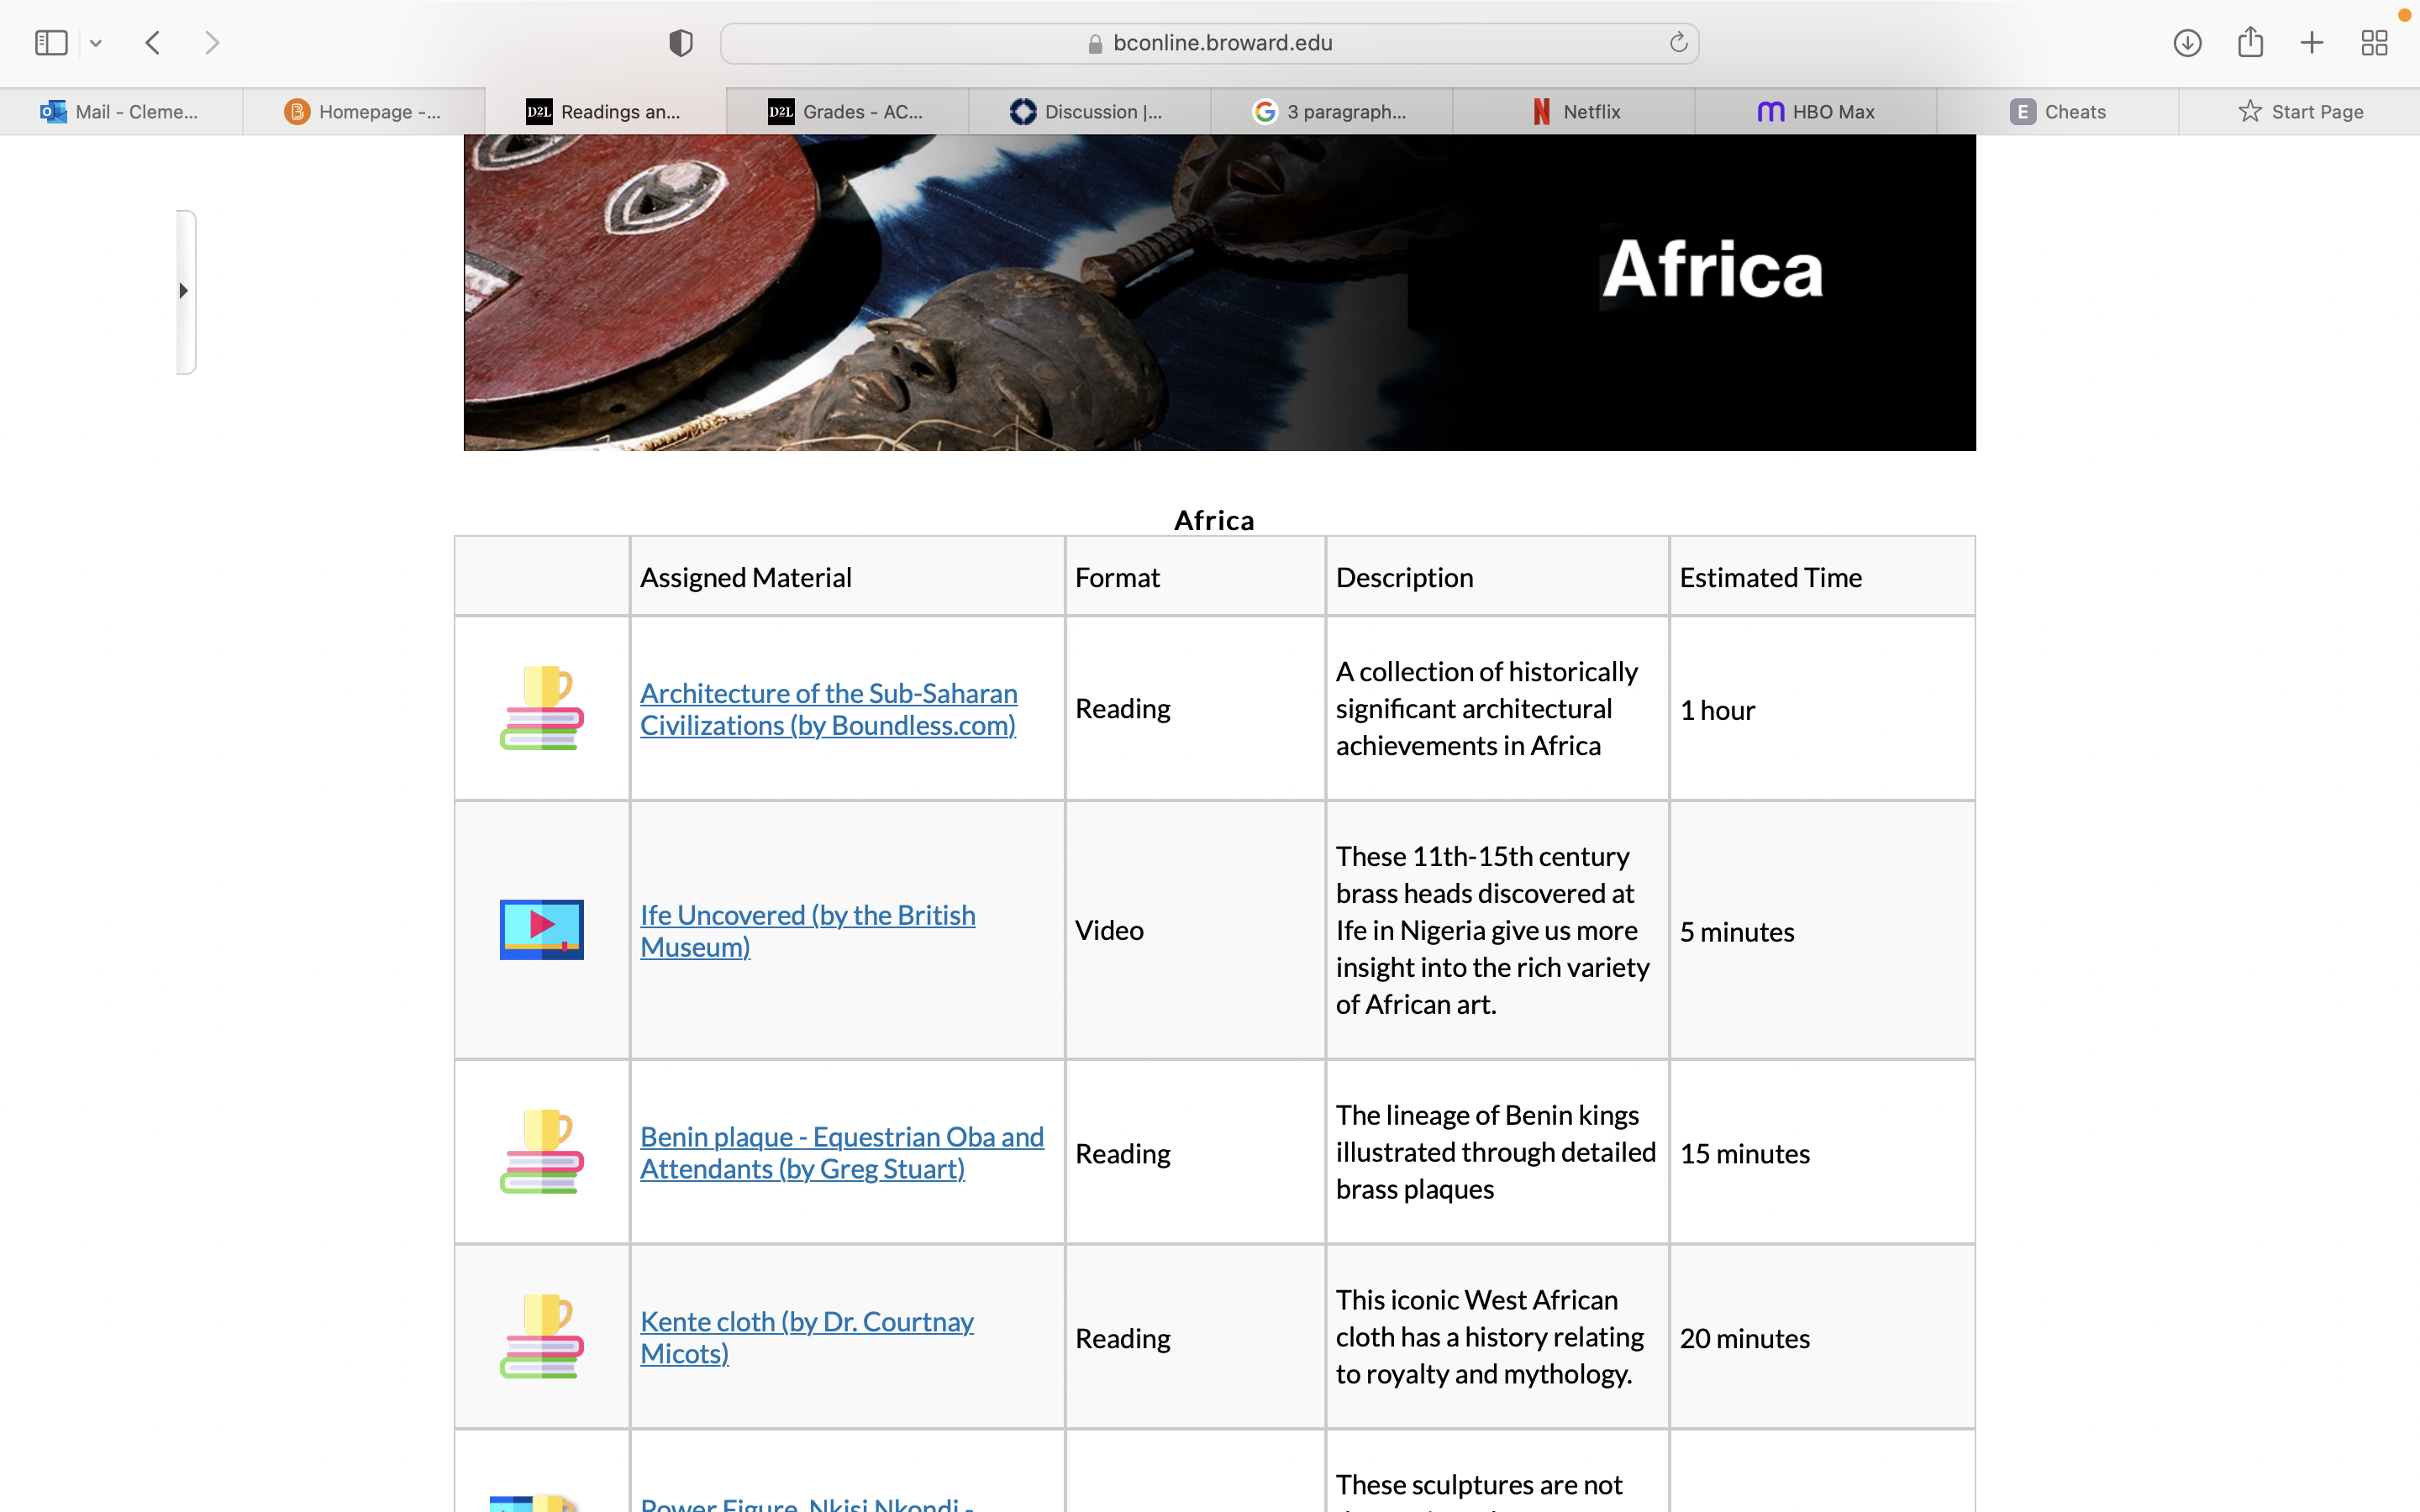This screenshot has width=2420, height=1512.
Task: Click the reading icon beside Kente cloth
Action: point(541,1337)
